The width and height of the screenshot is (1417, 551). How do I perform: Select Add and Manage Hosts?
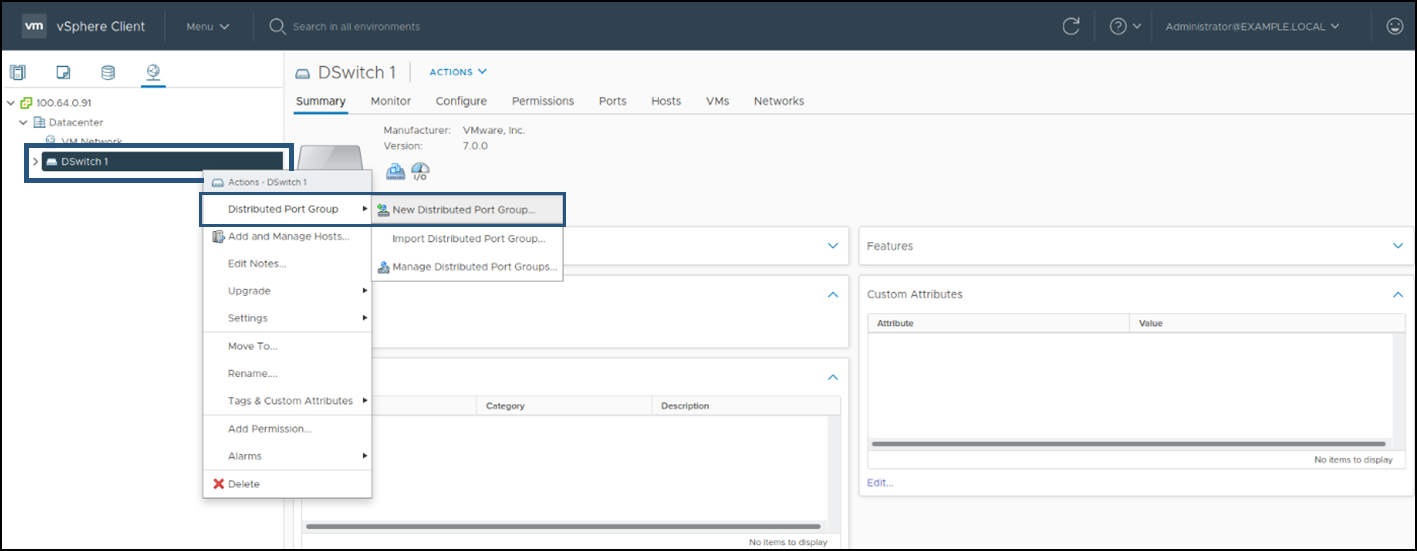point(287,237)
